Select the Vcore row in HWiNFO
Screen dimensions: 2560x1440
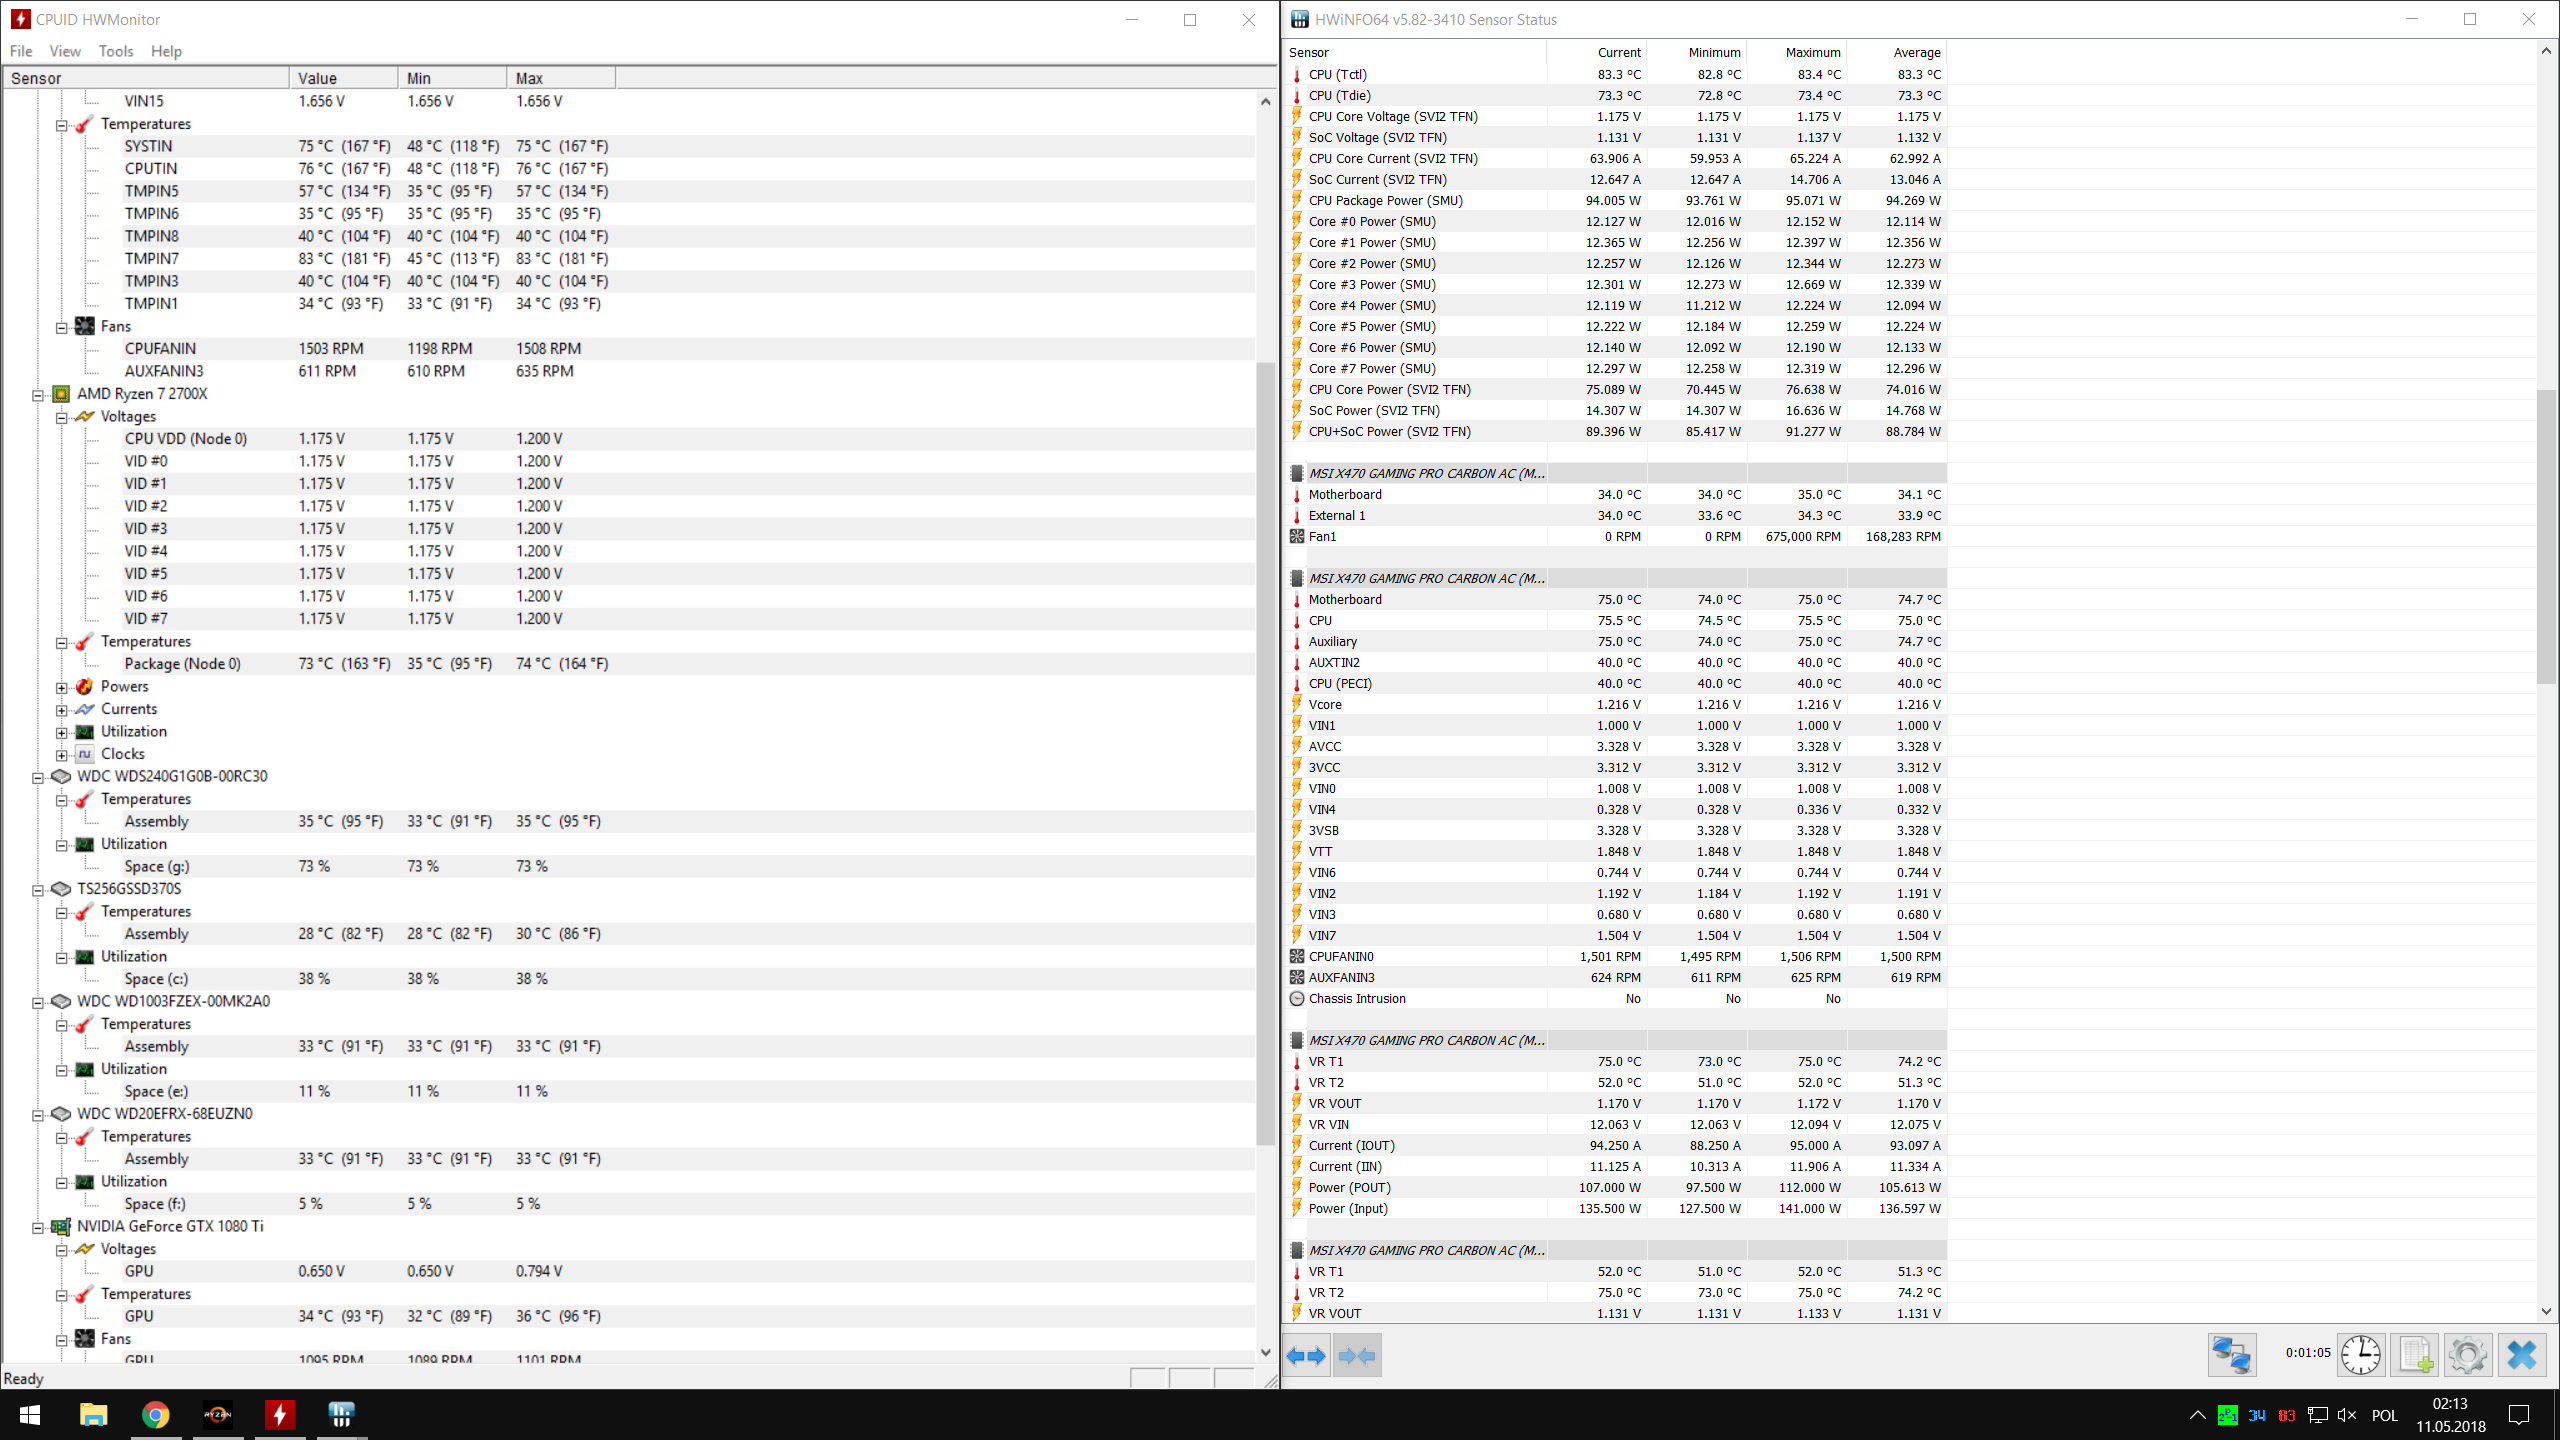(1617, 705)
